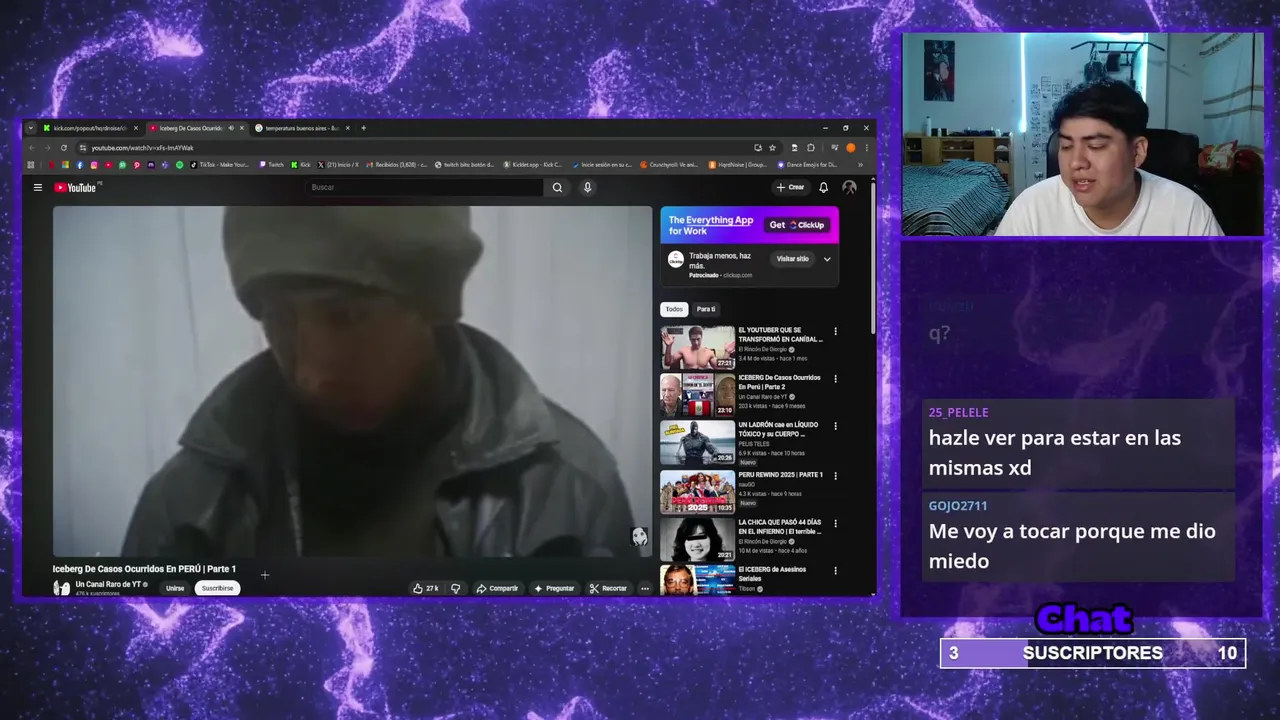The height and width of the screenshot is (720, 1280).
Task: Click the YouTube logo
Action: pyautogui.click(x=77, y=187)
